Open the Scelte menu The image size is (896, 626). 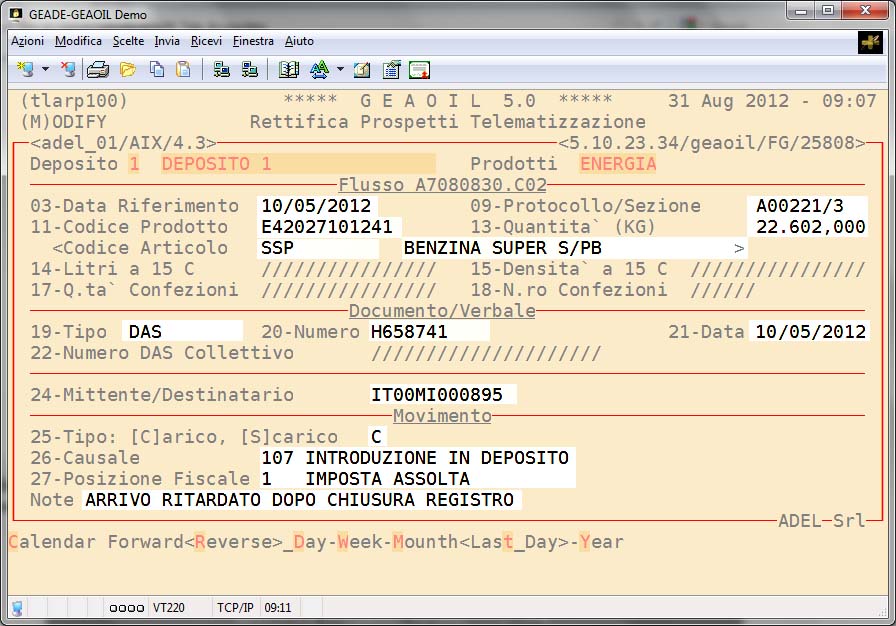128,41
